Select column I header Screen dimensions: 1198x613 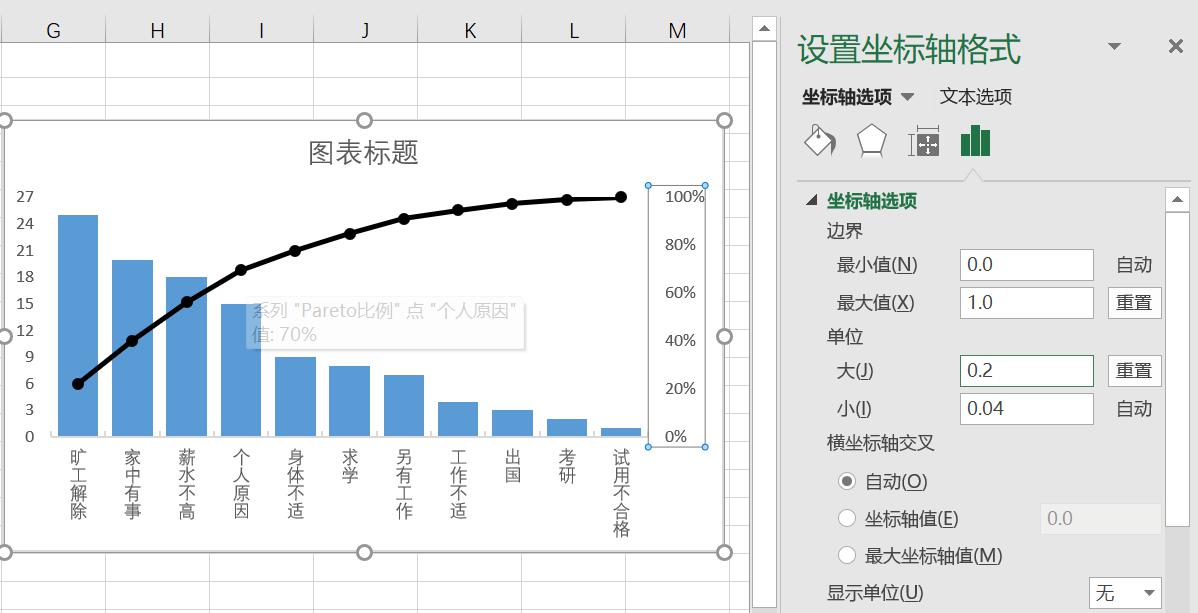pyautogui.click(x=261, y=31)
